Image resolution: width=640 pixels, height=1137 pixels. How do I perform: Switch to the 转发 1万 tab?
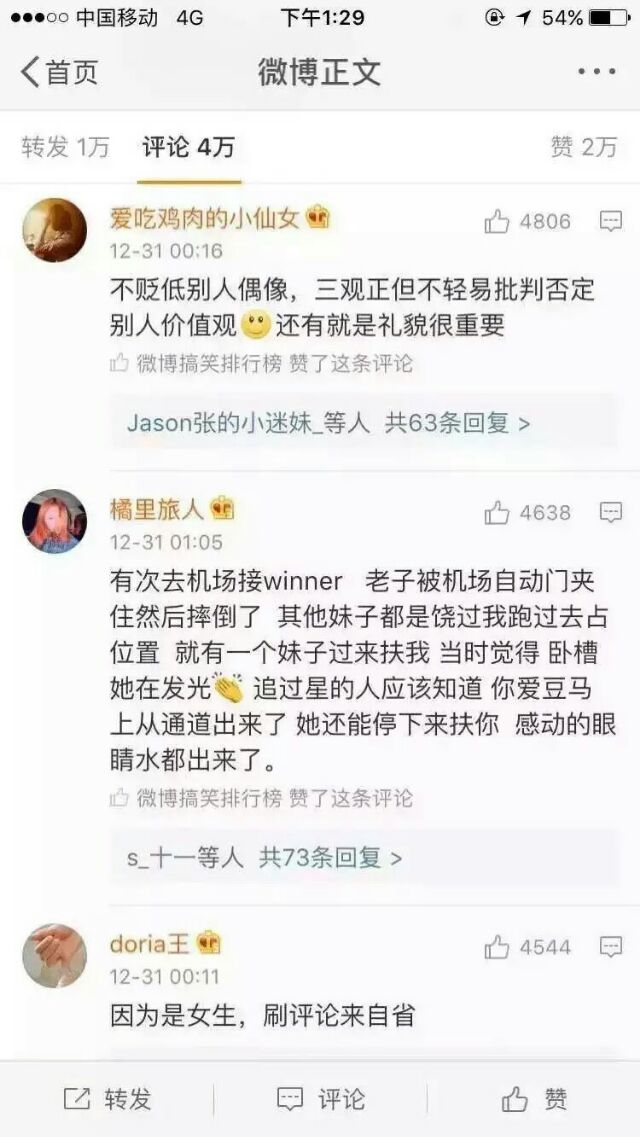65,148
